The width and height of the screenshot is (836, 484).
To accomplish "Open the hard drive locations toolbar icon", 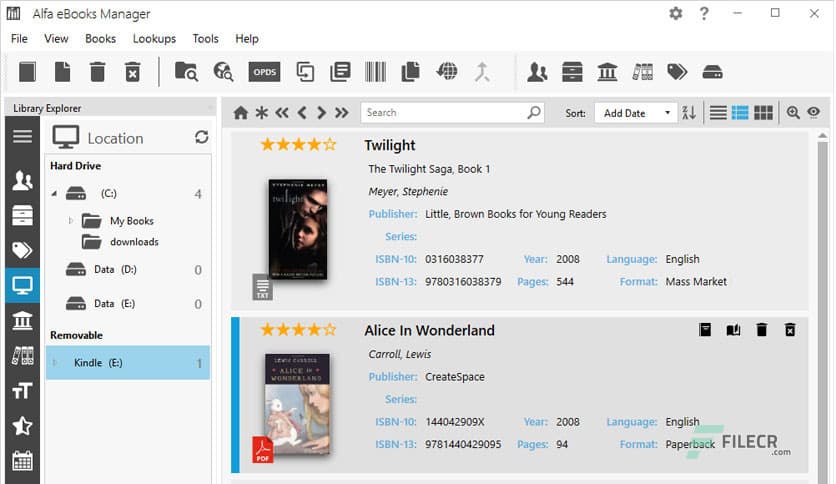I will pyautogui.click(x=712, y=72).
